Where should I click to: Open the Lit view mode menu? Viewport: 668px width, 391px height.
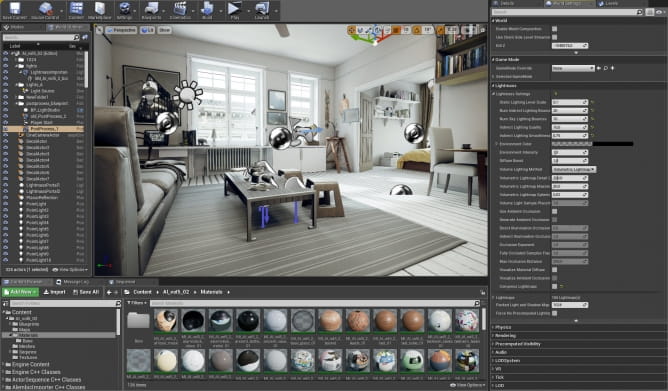click(x=147, y=30)
